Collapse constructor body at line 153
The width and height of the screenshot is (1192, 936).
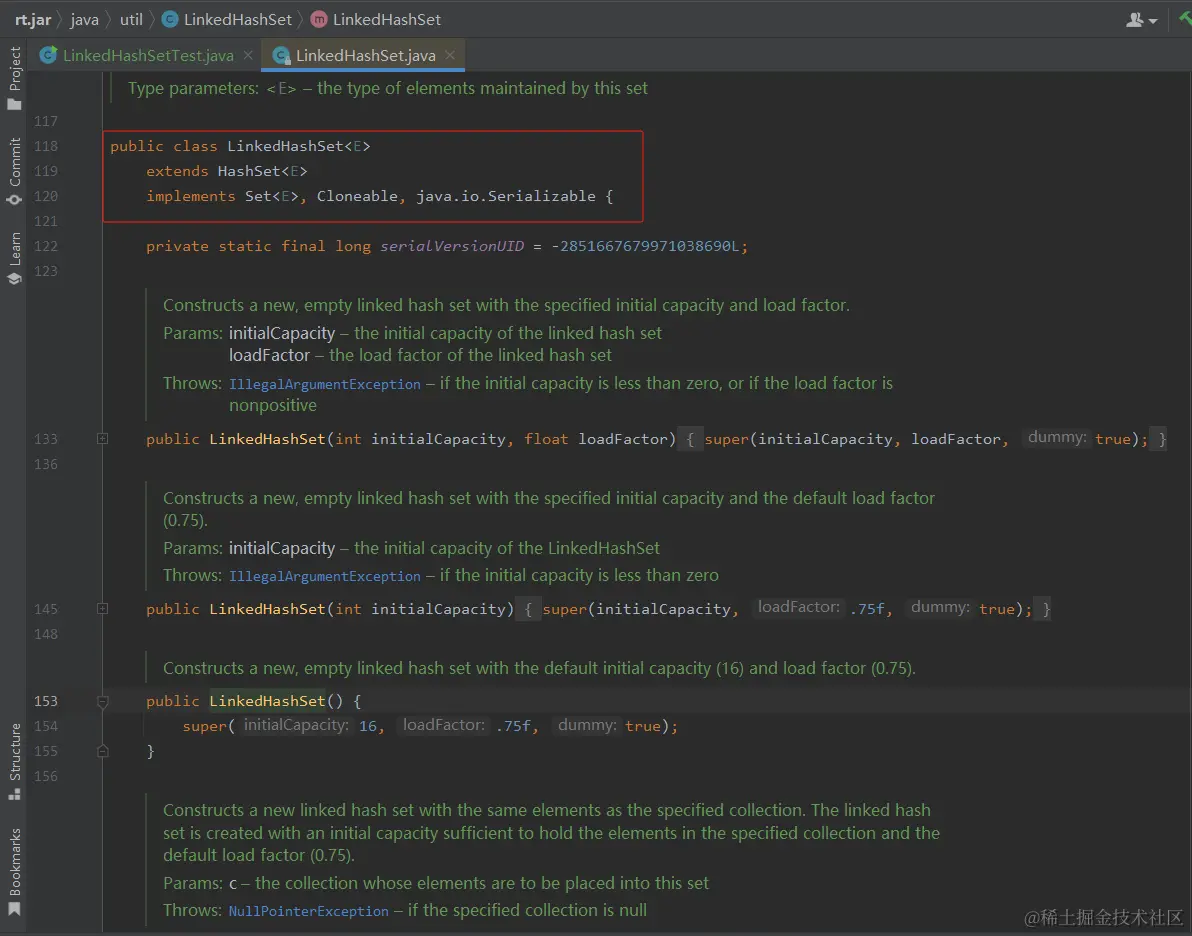103,701
